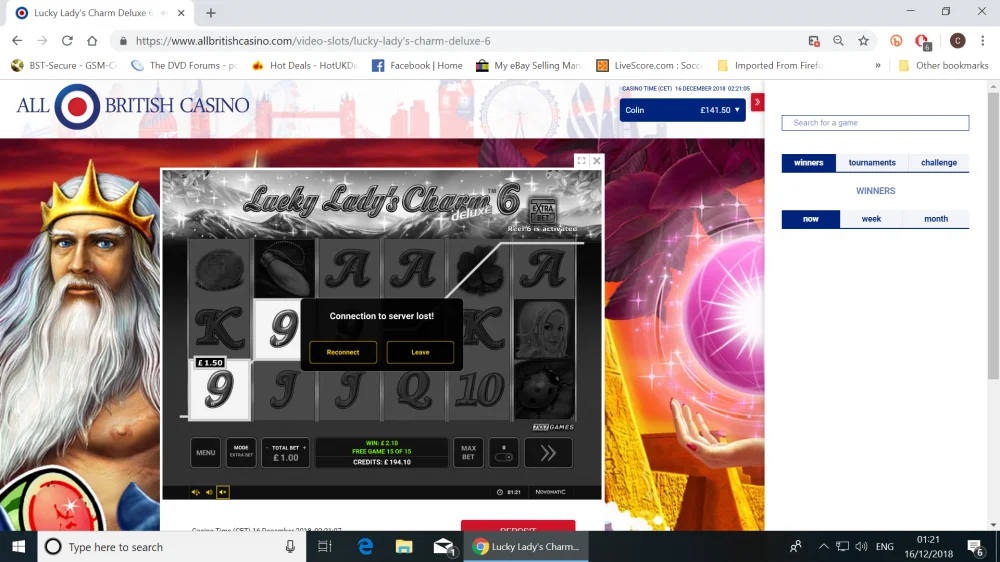The height and width of the screenshot is (562, 1000).
Task: Close the game window with X
Action: coord(596,161)
